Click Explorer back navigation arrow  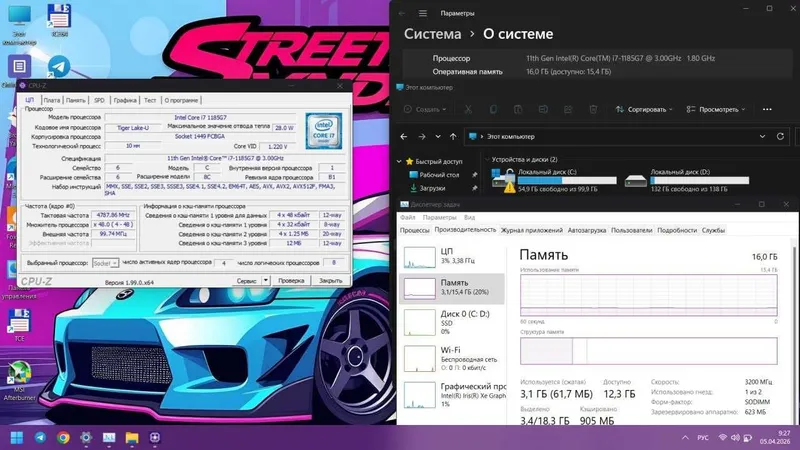click(404, 137)
